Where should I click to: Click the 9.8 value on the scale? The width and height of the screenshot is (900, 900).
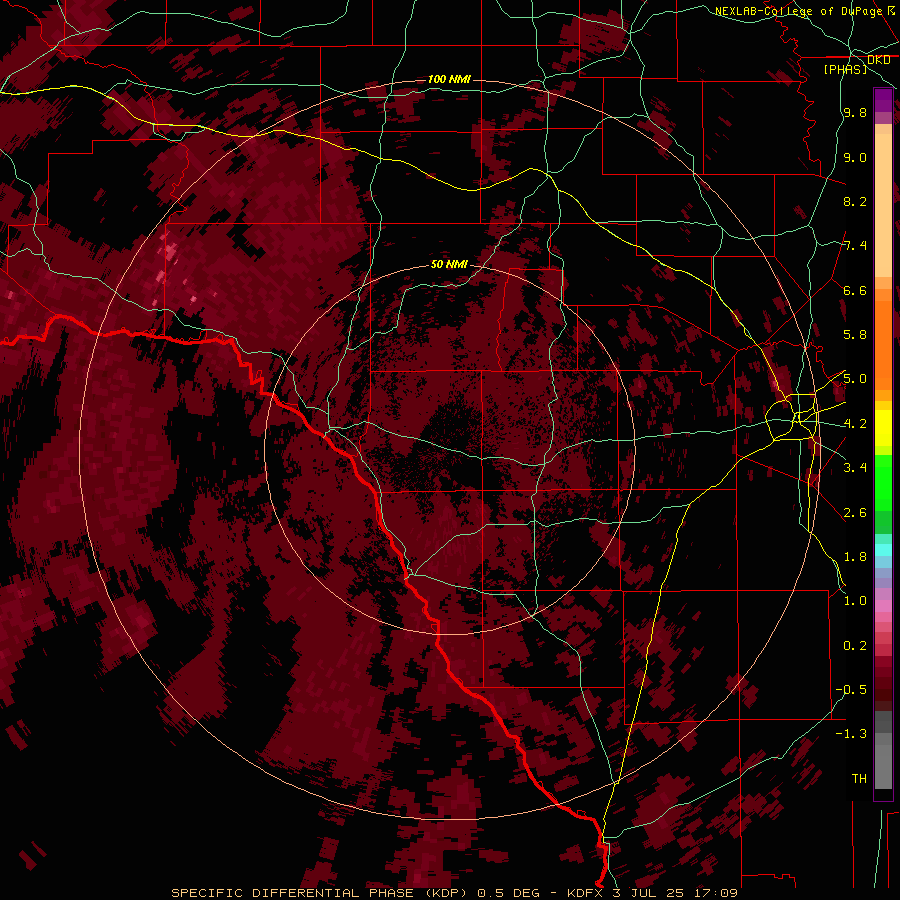855,112
